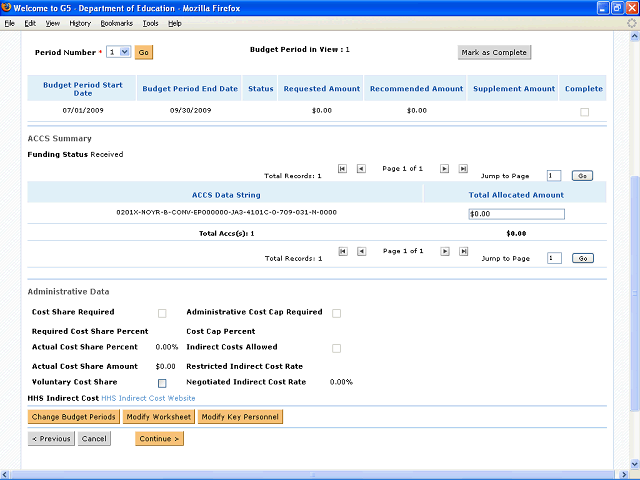Click the Mark as Complete button
The image size is (640, 480).
[493, 52]
